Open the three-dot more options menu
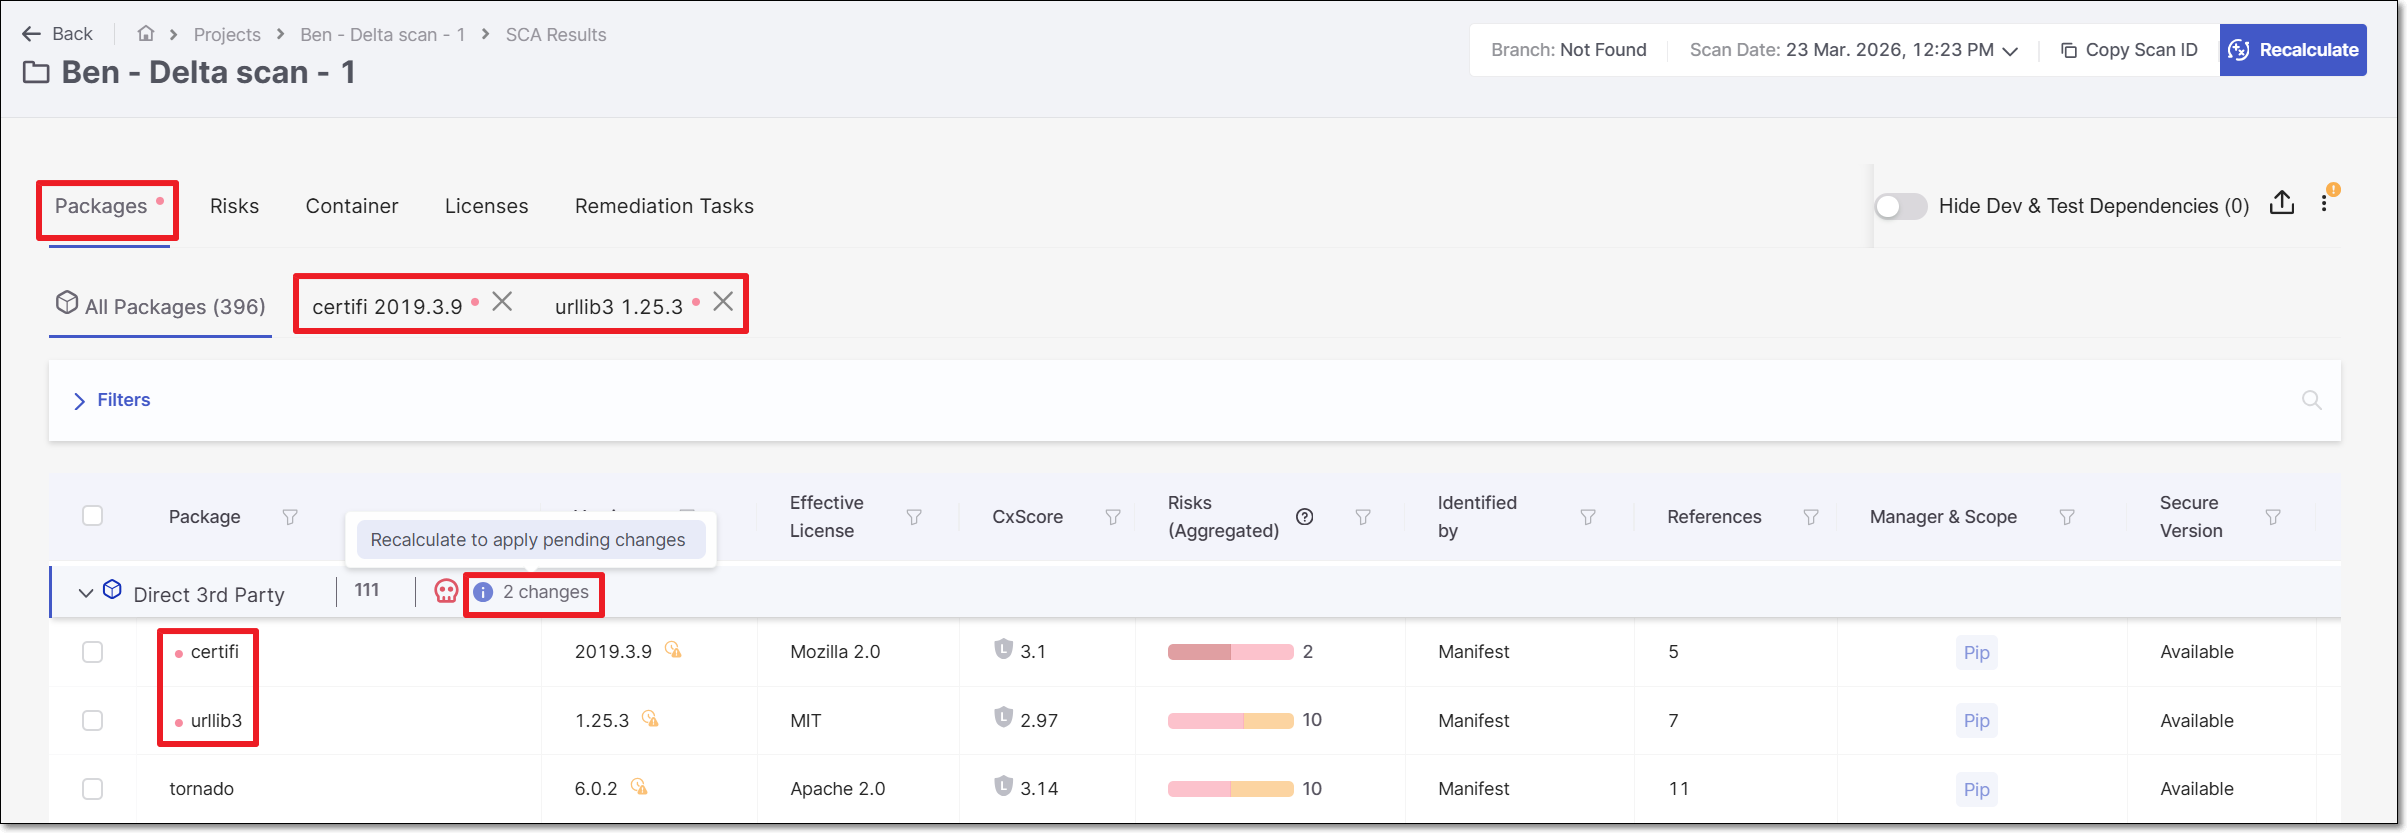2407x833 pixels. [2324, 204]
